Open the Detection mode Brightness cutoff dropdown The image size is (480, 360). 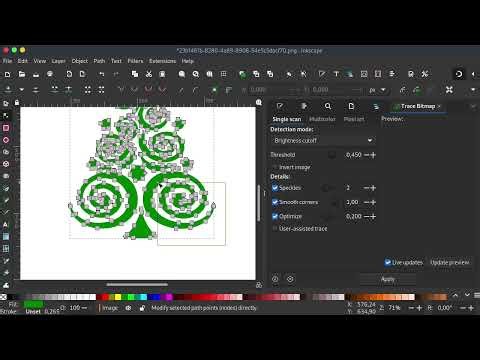[x=323, y=140]
